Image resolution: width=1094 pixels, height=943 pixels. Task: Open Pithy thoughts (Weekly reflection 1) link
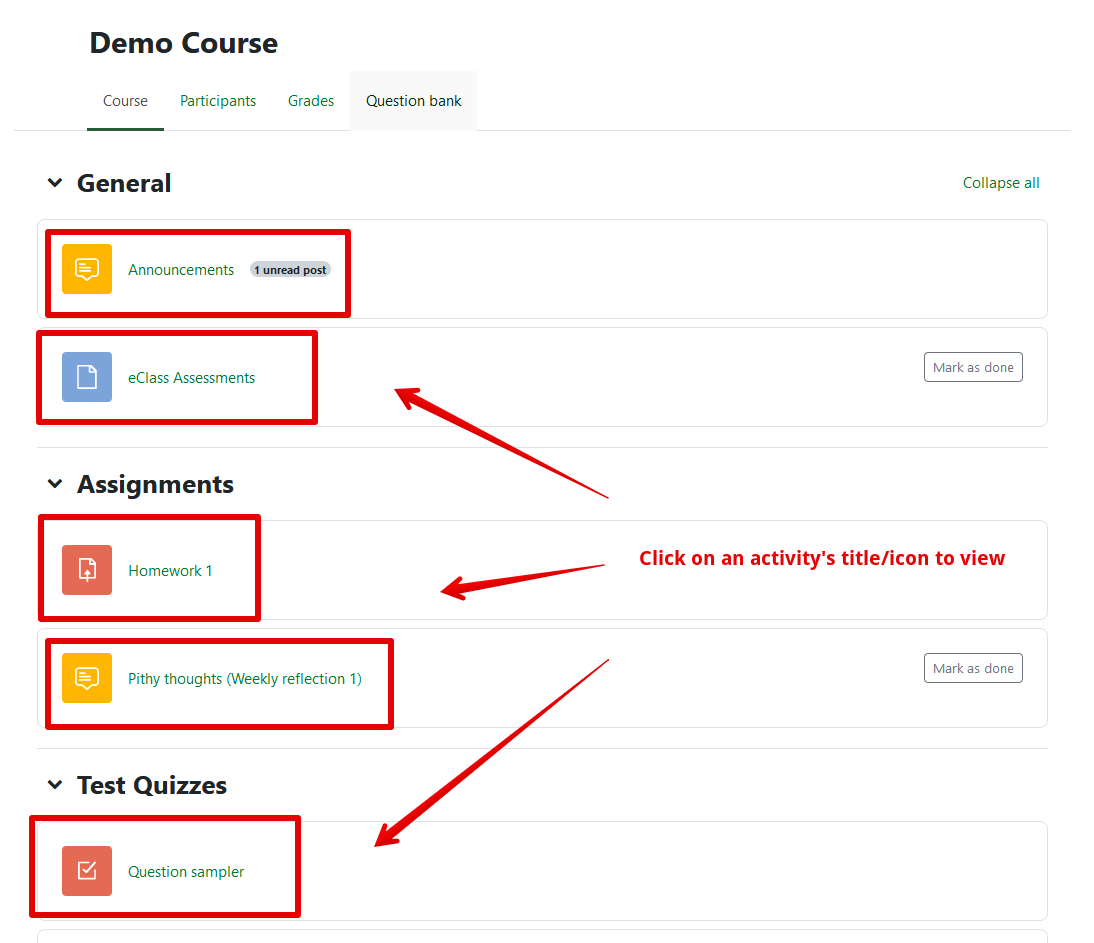click(245, 679)
